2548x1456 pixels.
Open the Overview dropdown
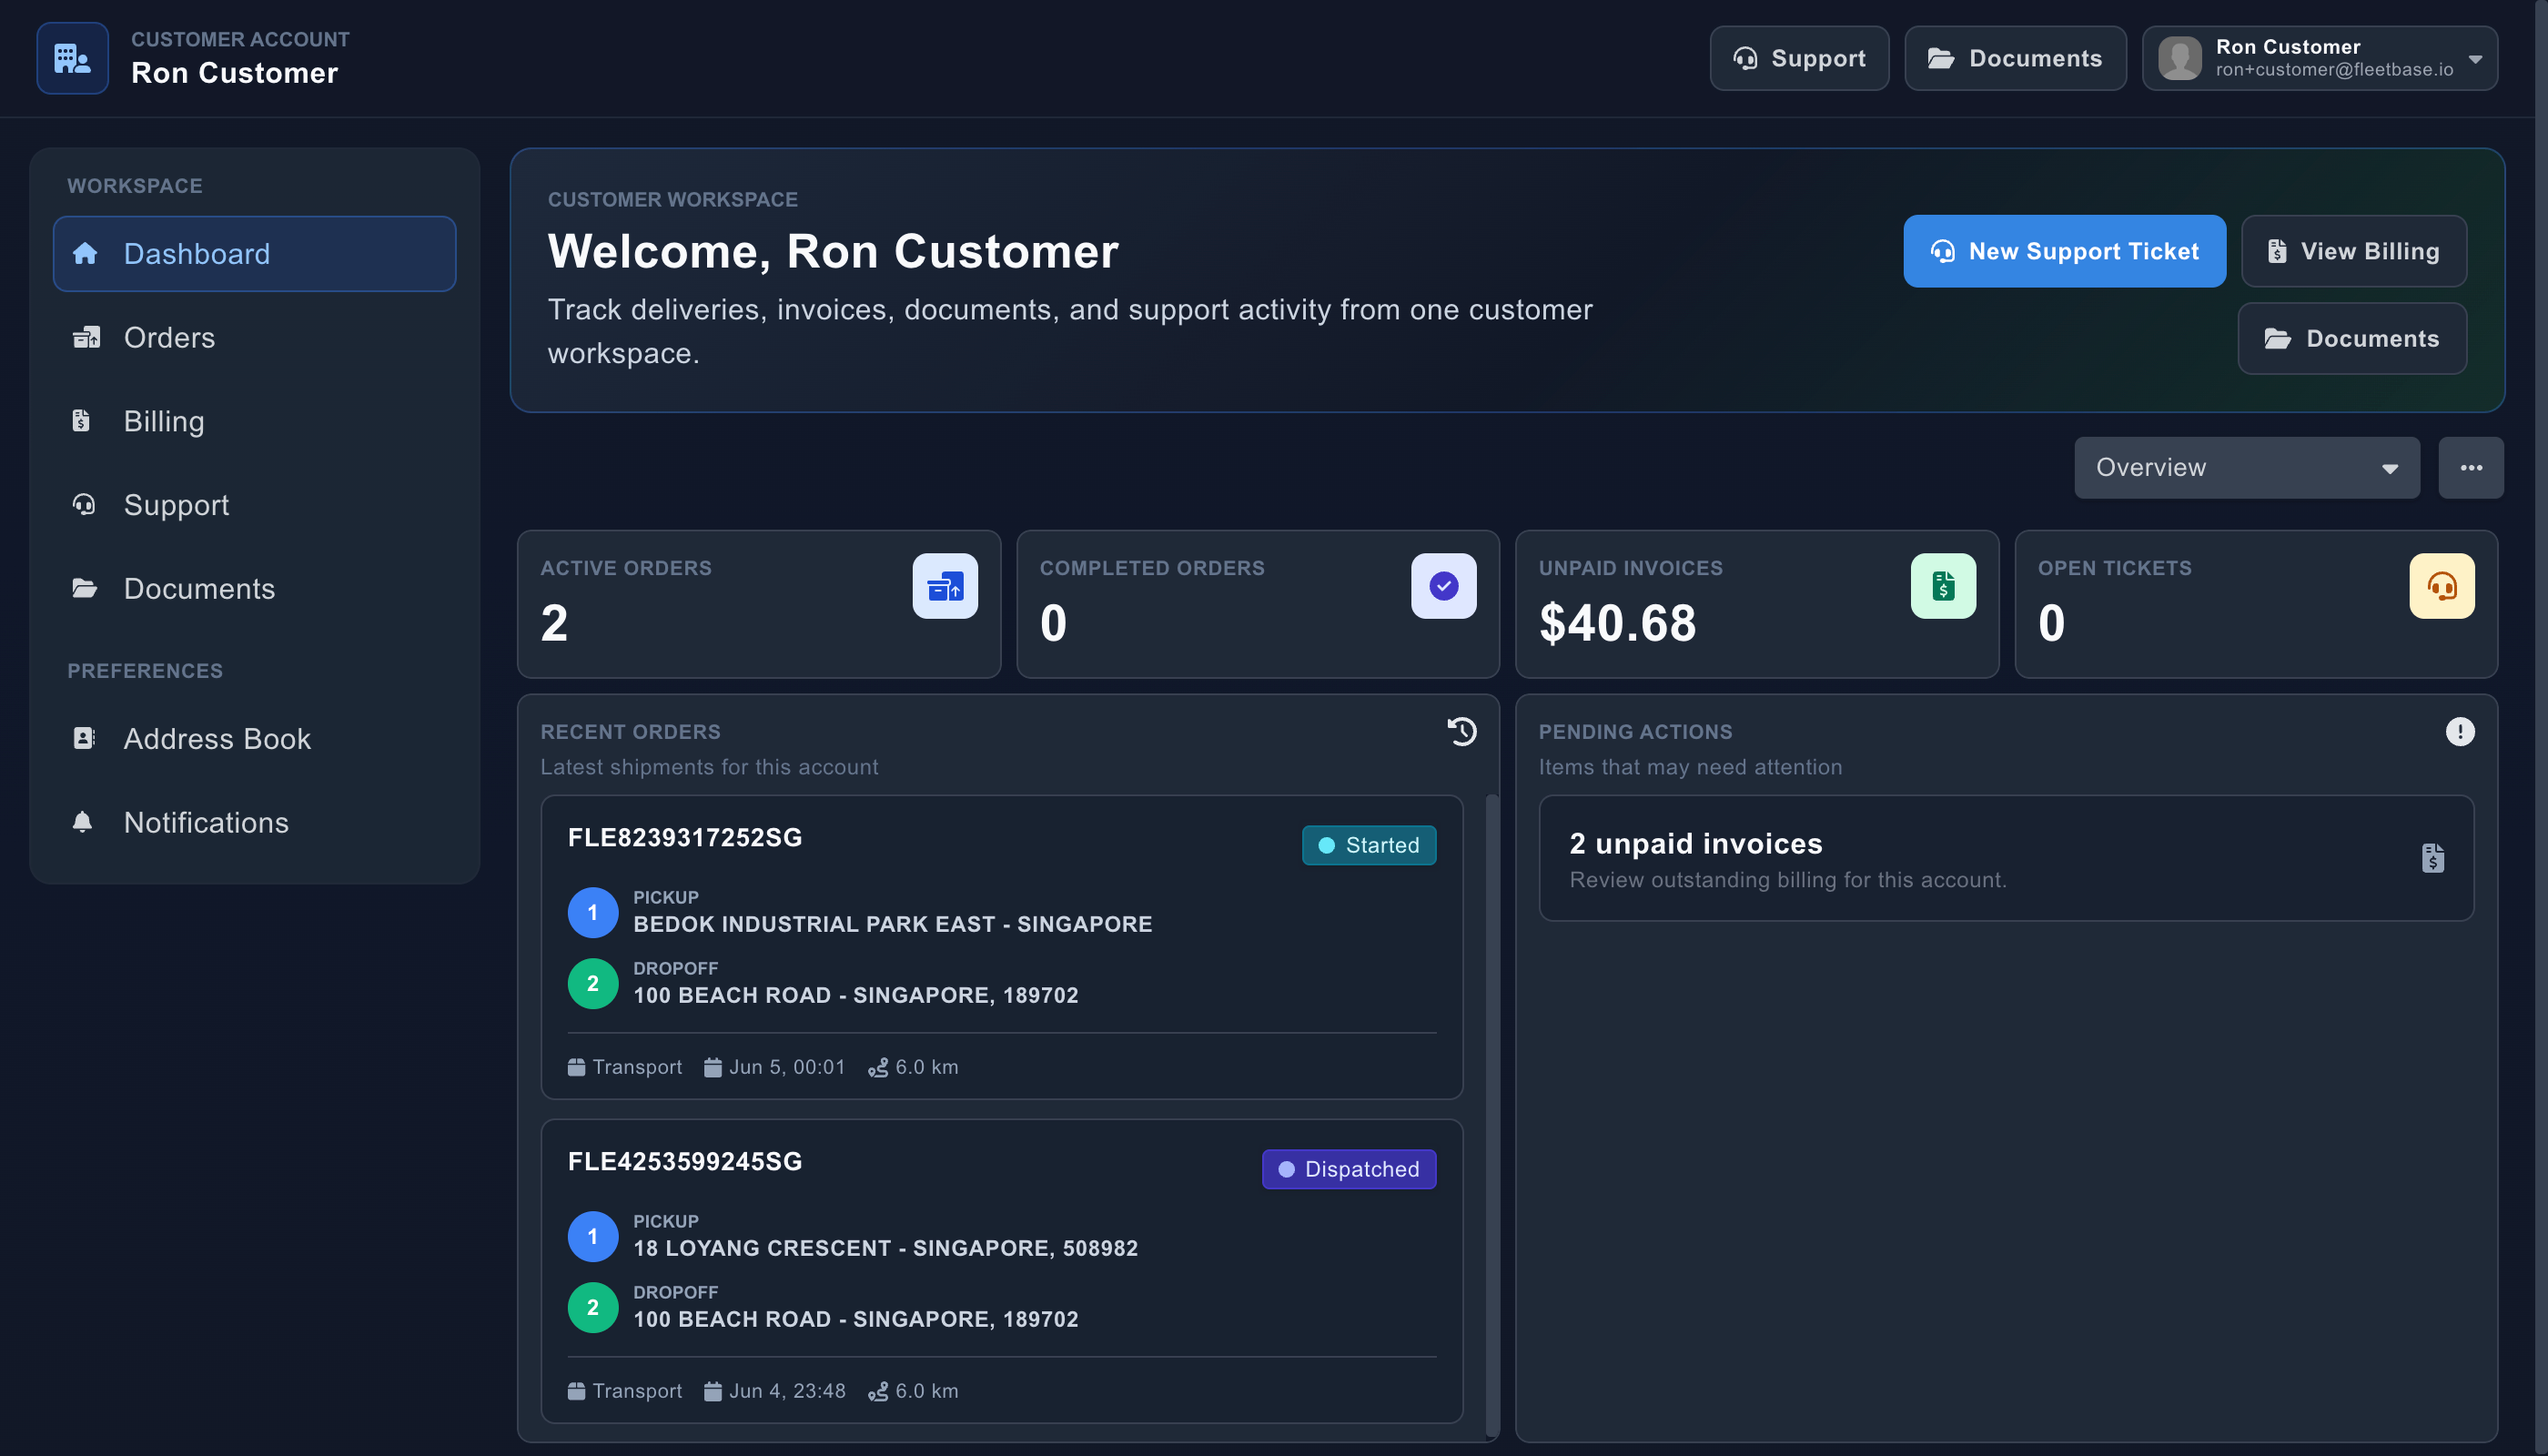pyautogui.click(x=2246, y=468)
